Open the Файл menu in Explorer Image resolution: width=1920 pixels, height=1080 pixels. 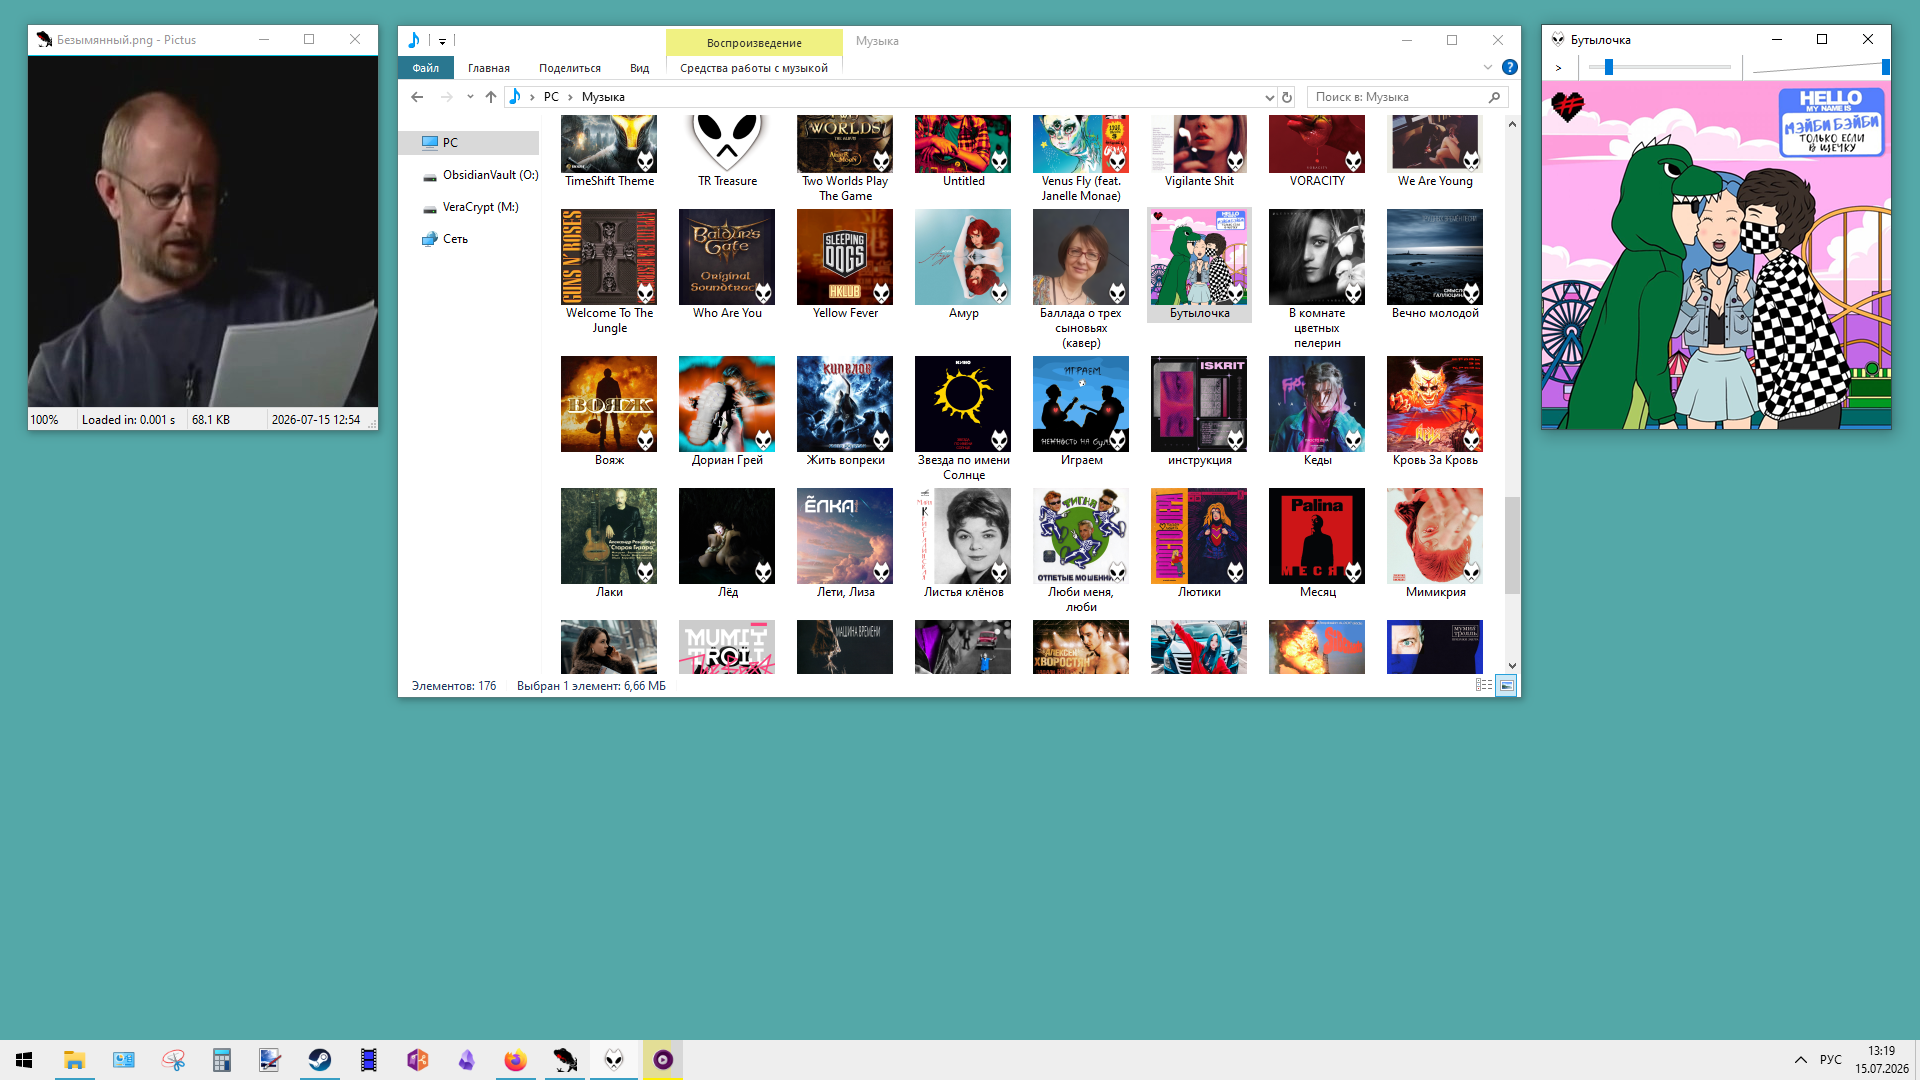tap(426, 68)
